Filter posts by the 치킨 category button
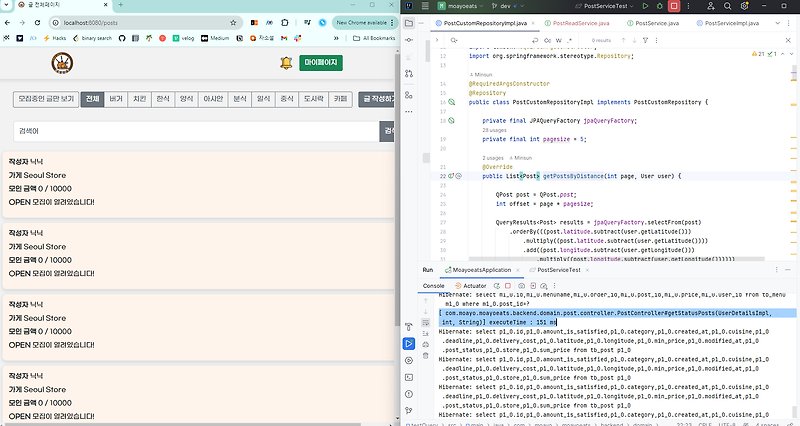 139,99
